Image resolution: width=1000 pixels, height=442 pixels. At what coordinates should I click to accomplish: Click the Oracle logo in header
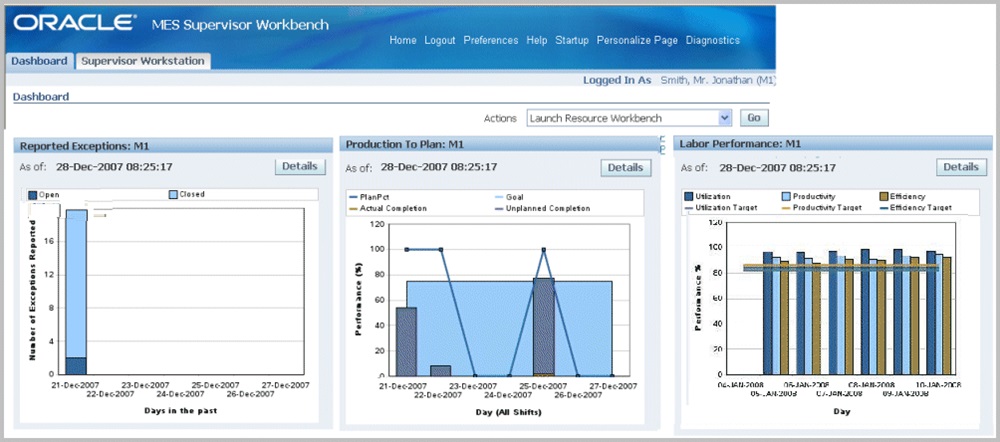tap(75, 22)
